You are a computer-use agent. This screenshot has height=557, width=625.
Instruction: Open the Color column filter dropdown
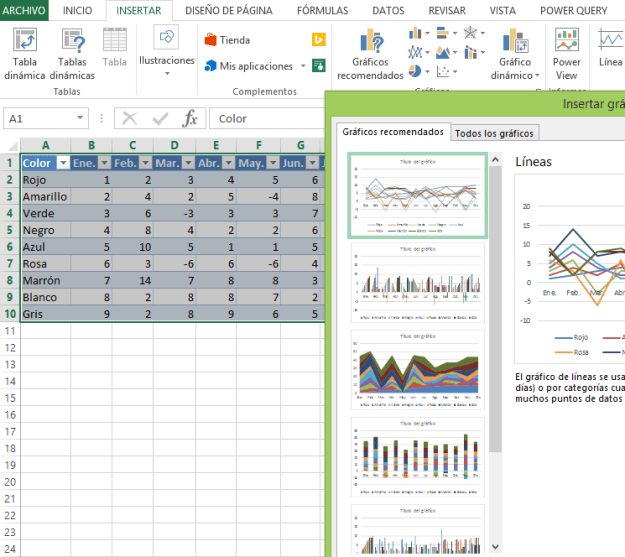click(62, 163)
